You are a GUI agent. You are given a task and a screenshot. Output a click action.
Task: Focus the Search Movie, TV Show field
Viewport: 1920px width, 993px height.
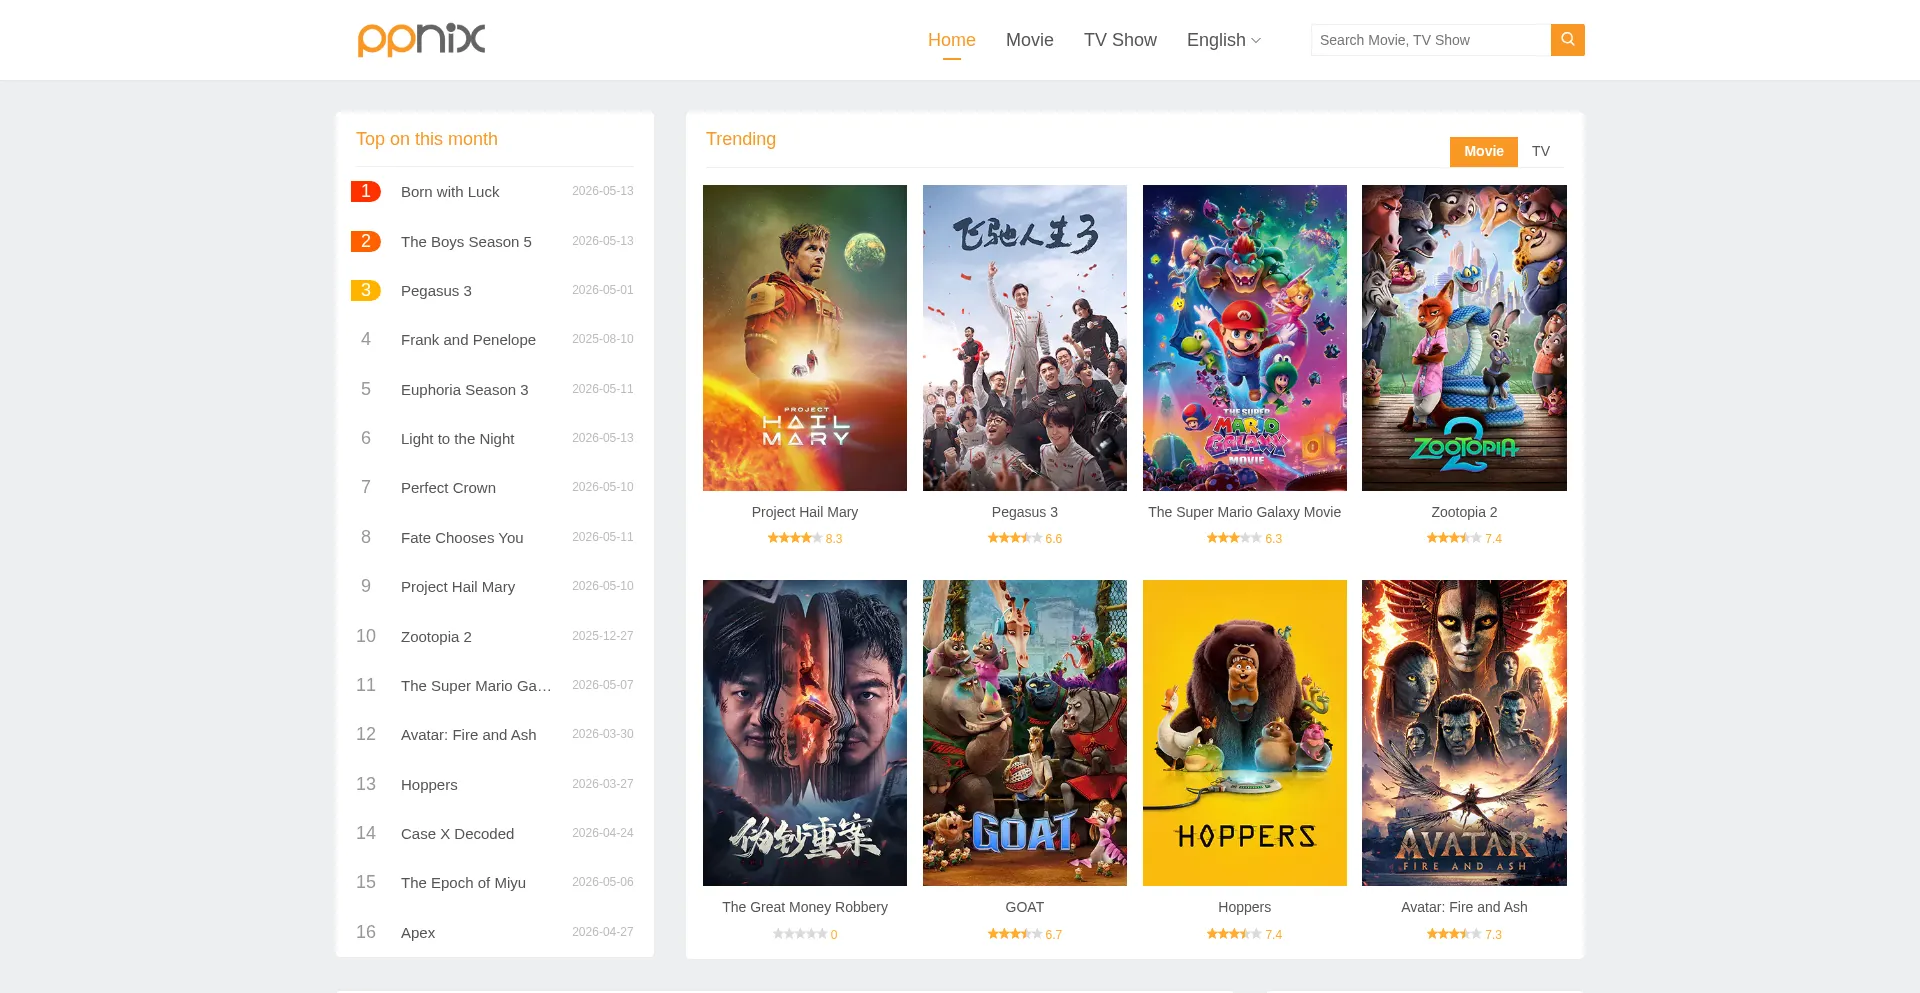click(x=1430, y=40)
